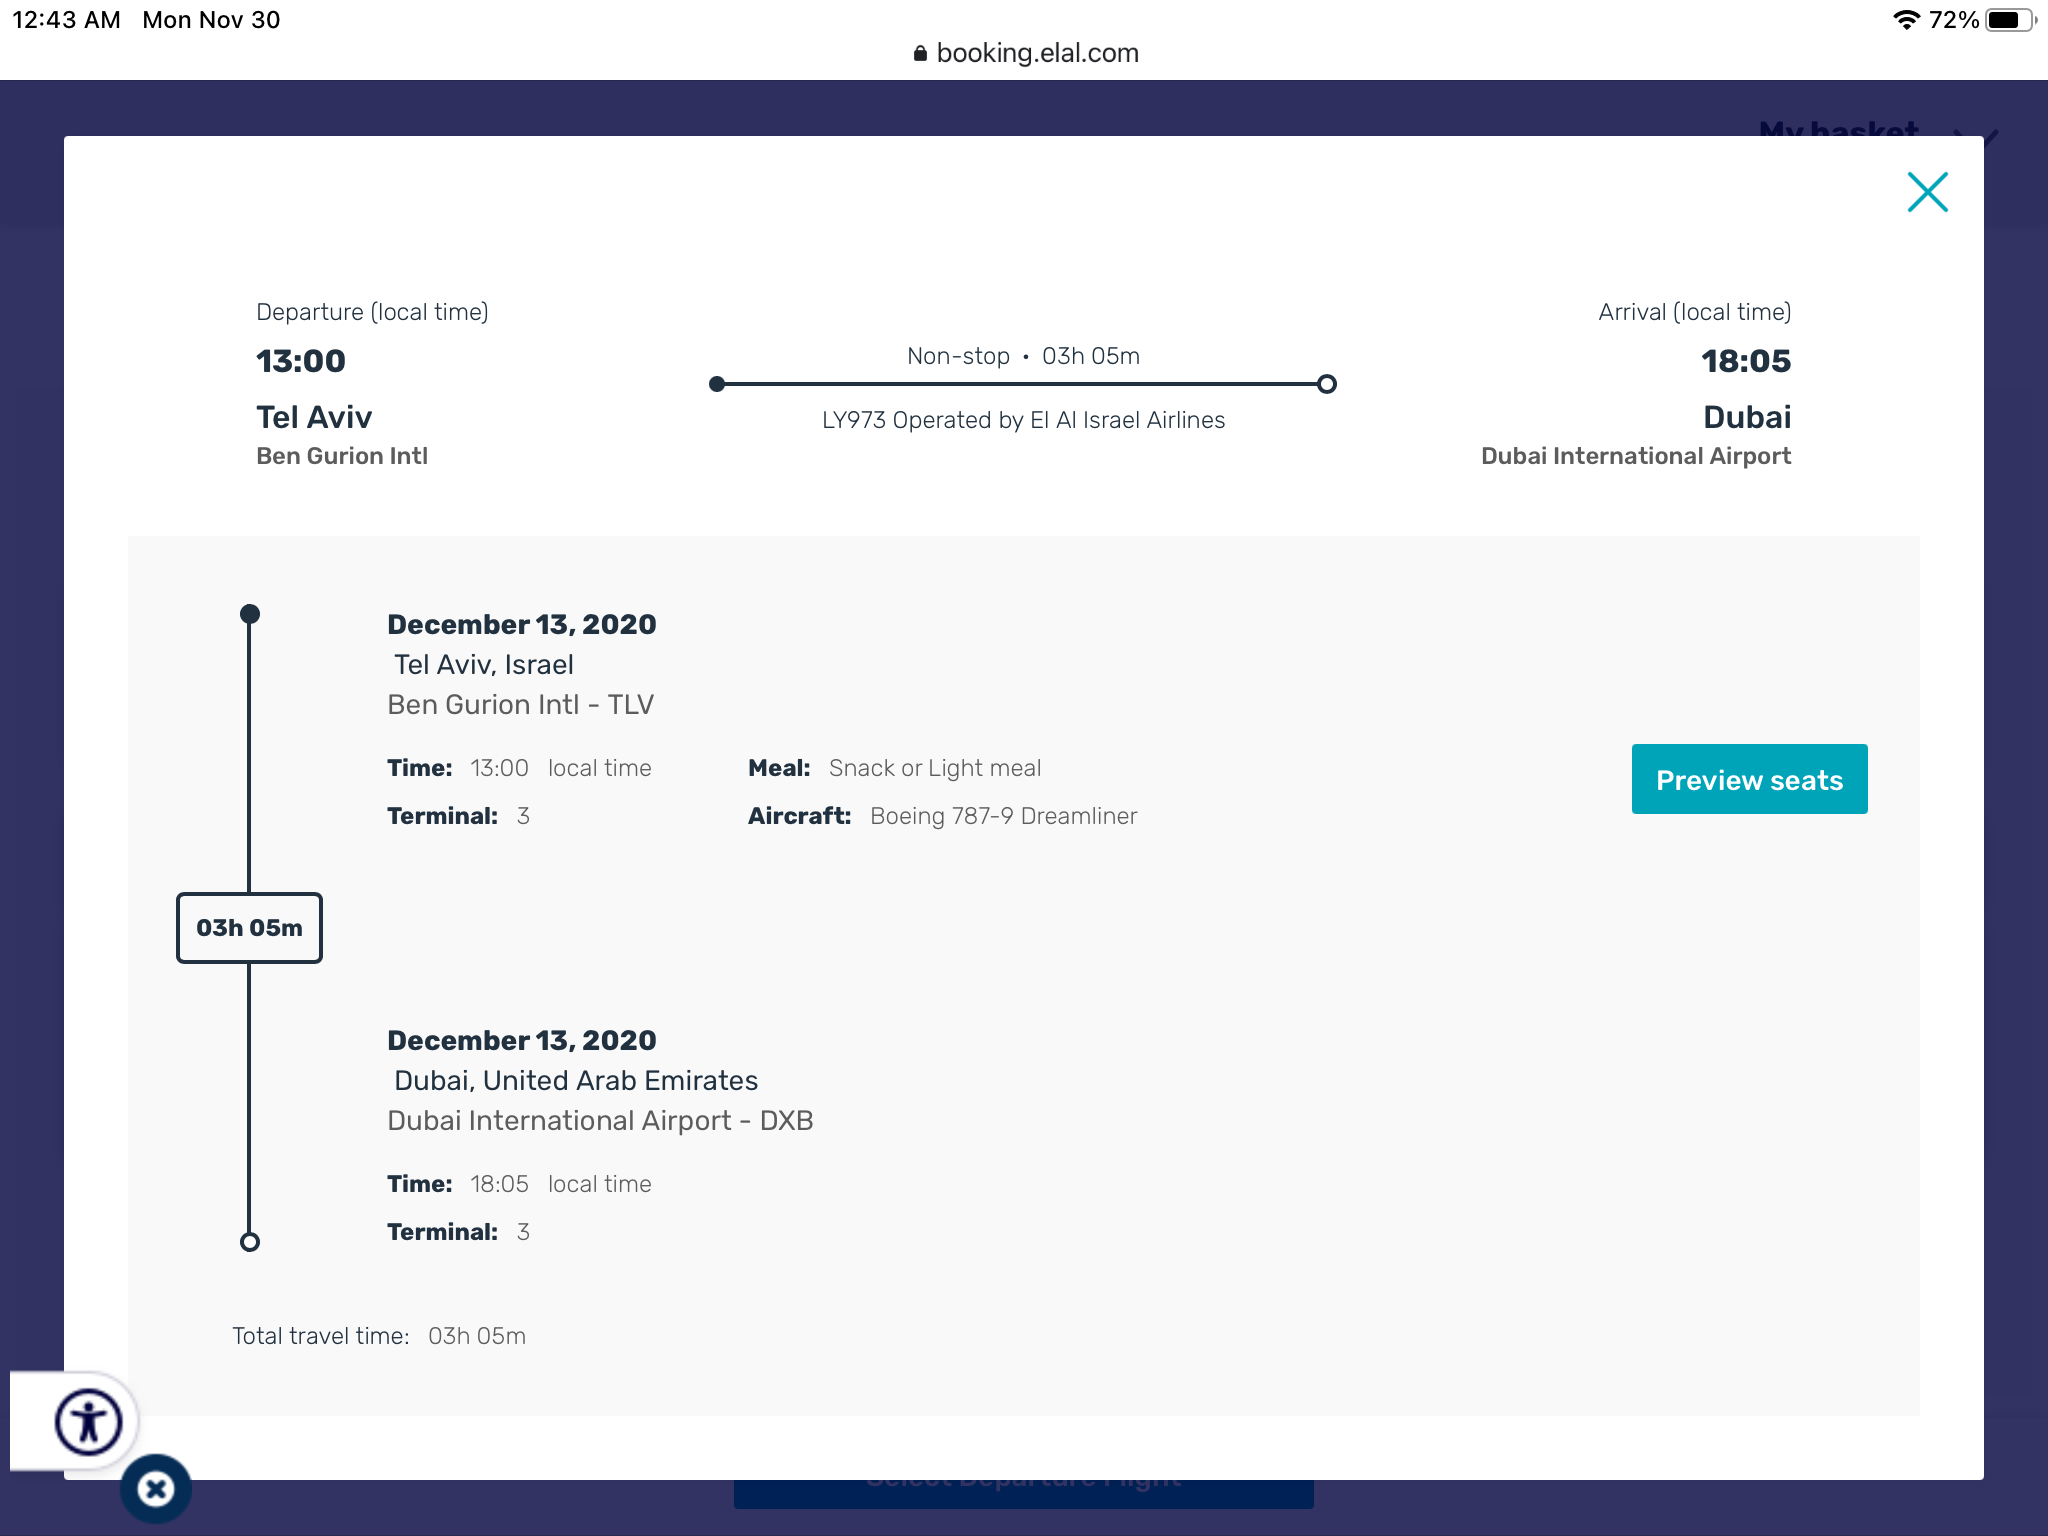The height and width of the screenshot is (1536, 2048).
Task: Click the Tel Aviv, Israel location line
Action: 484,665
